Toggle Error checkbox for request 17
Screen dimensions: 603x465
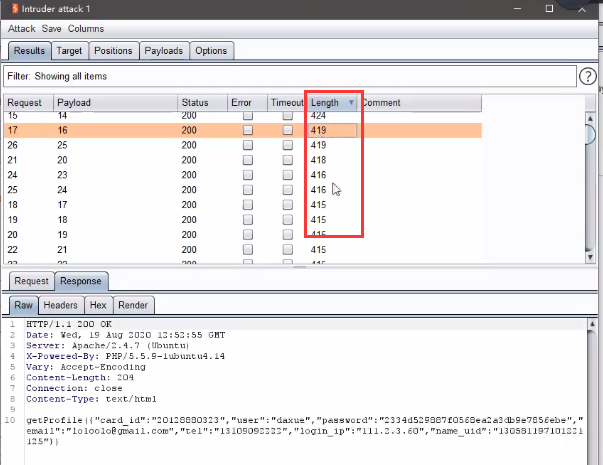click(247, 131)
